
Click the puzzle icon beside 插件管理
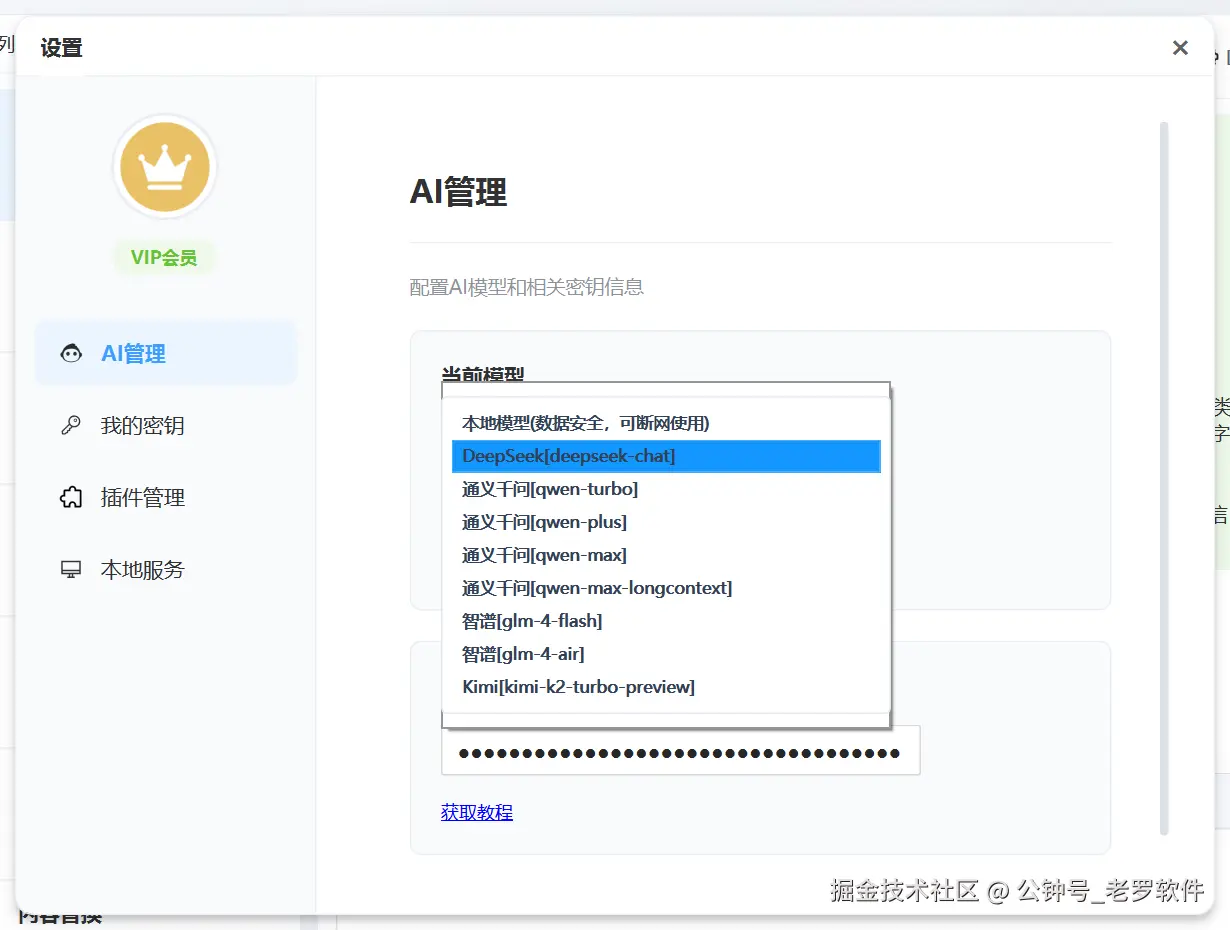71,498
